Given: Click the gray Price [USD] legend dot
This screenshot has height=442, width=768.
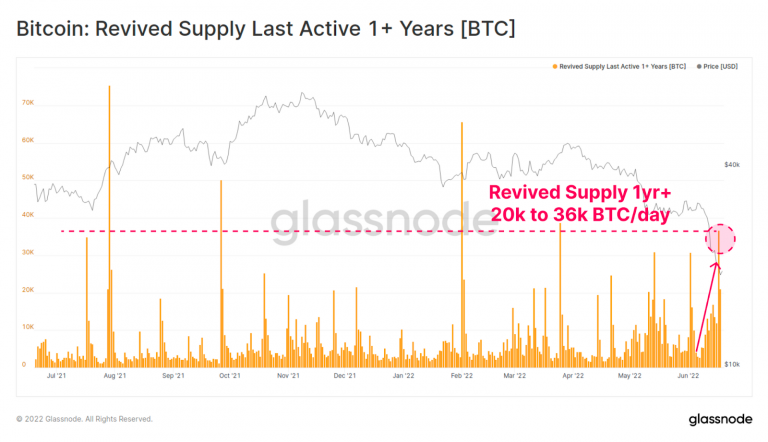Looking at the screenshot, I should 699,67.
